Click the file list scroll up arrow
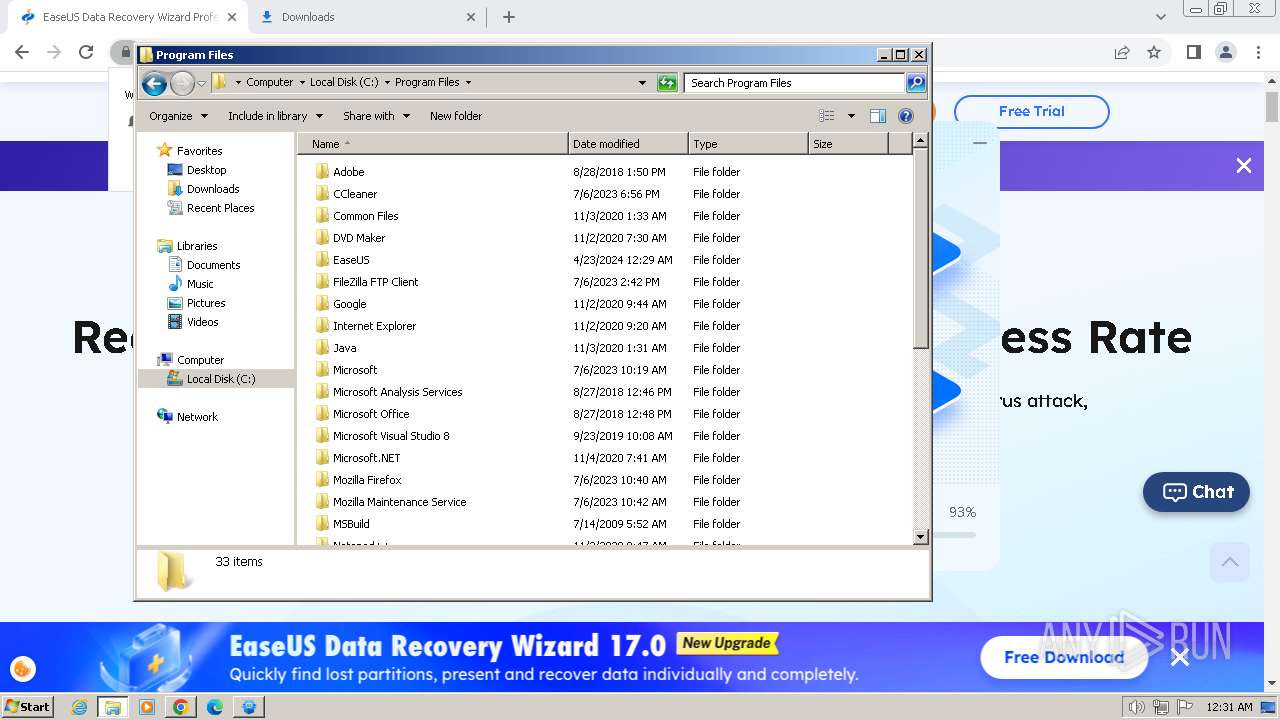This screenshot has height=720, width=1280. [921, 141]
